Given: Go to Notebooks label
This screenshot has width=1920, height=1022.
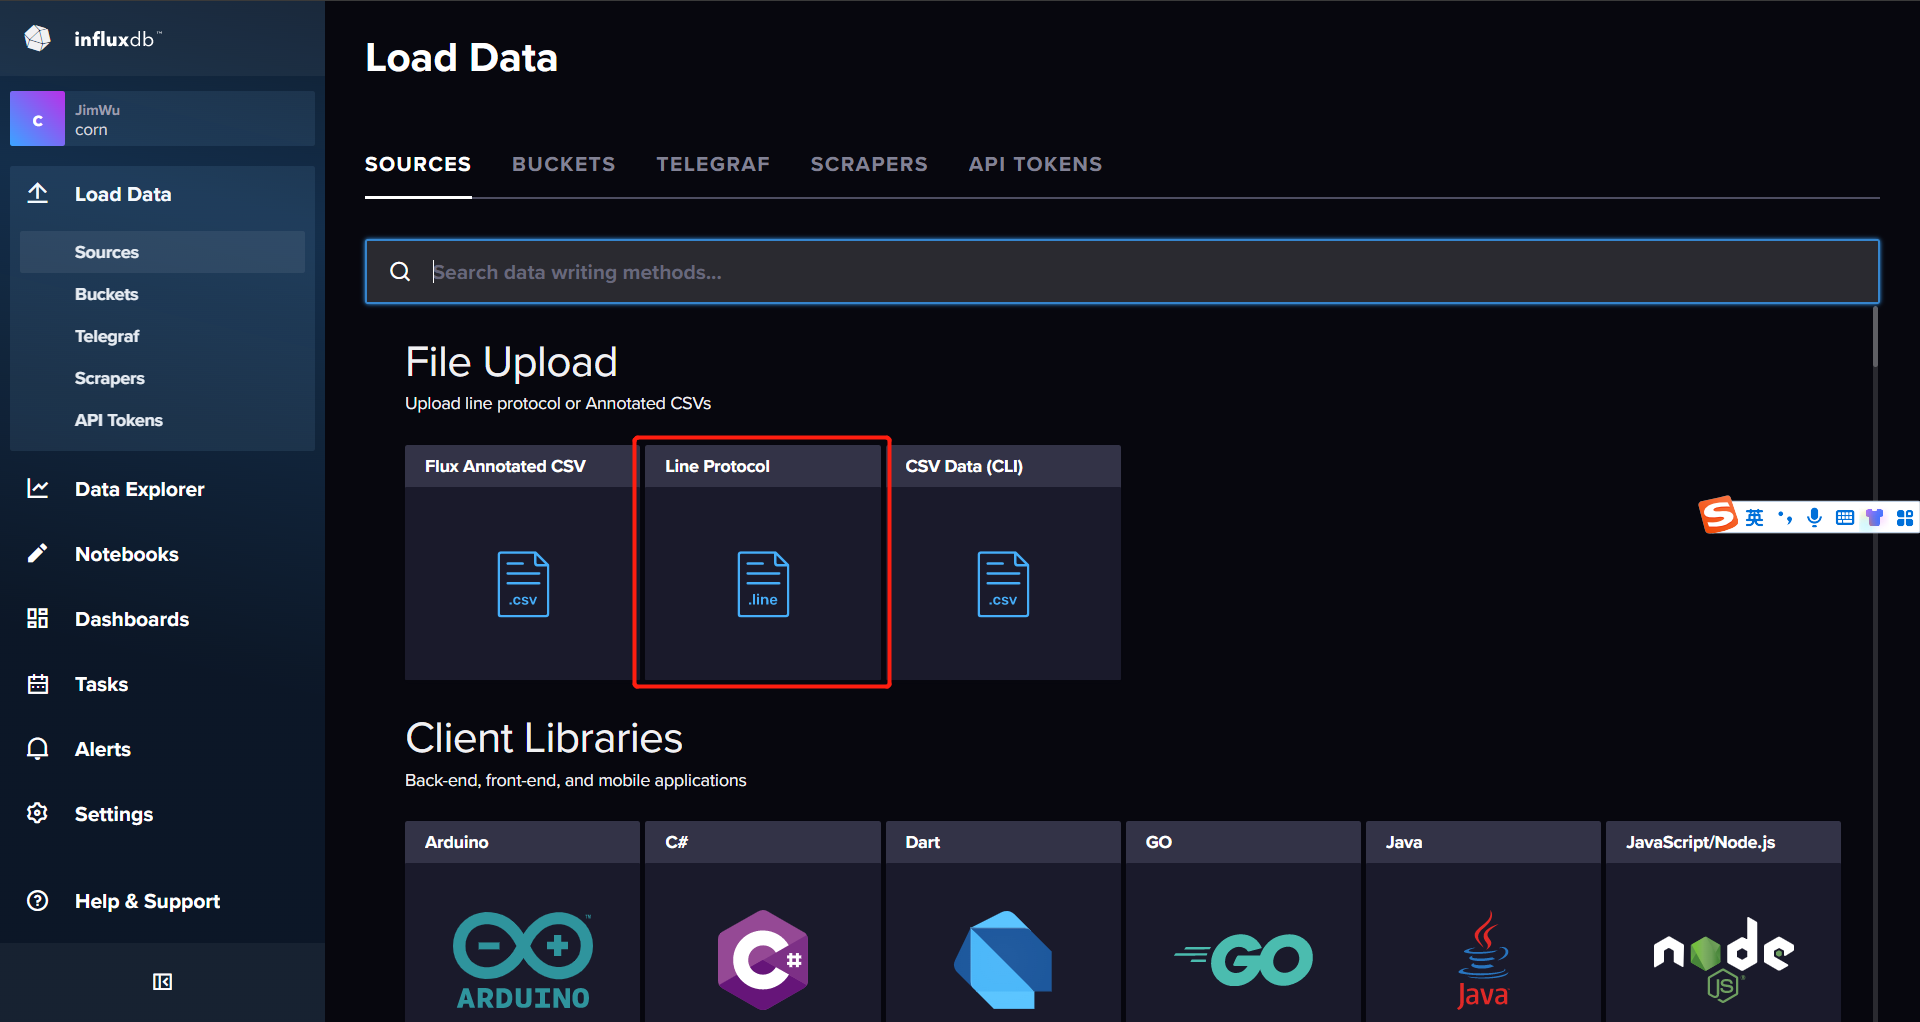Looking at the screenshot, I should pos(127,554).
